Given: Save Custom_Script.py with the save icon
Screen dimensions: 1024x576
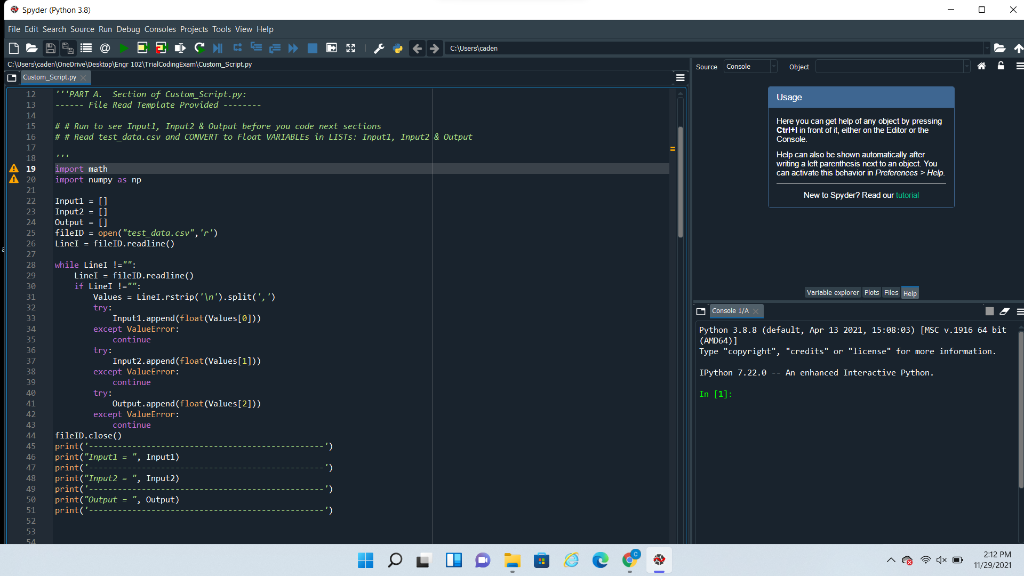Looking at the screenshot, I should pyautogui.click(x=50, y=47).
